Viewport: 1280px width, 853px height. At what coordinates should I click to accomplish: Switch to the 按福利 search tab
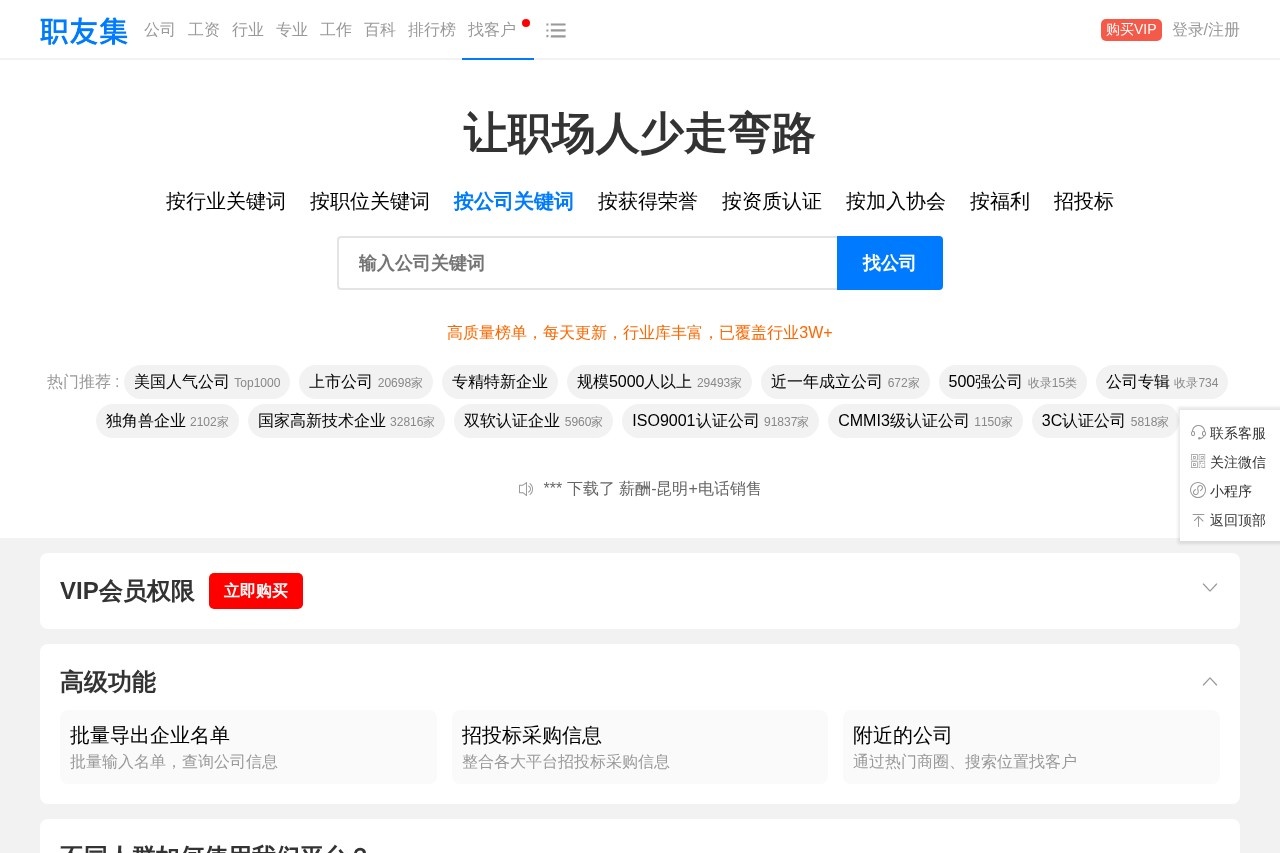(x=1000, y=201)
